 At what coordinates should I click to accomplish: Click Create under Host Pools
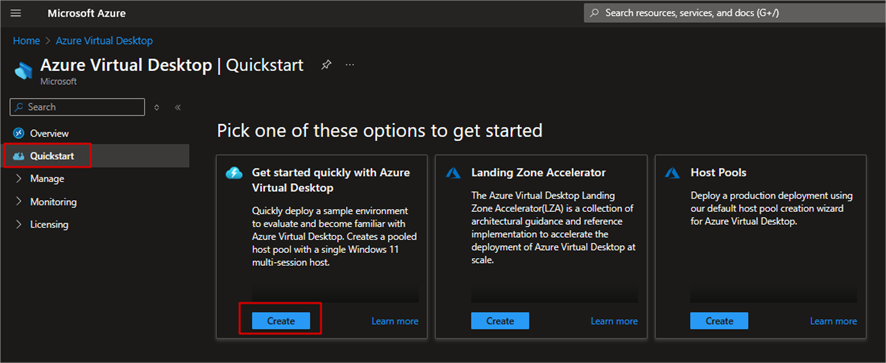pos(719,321)
